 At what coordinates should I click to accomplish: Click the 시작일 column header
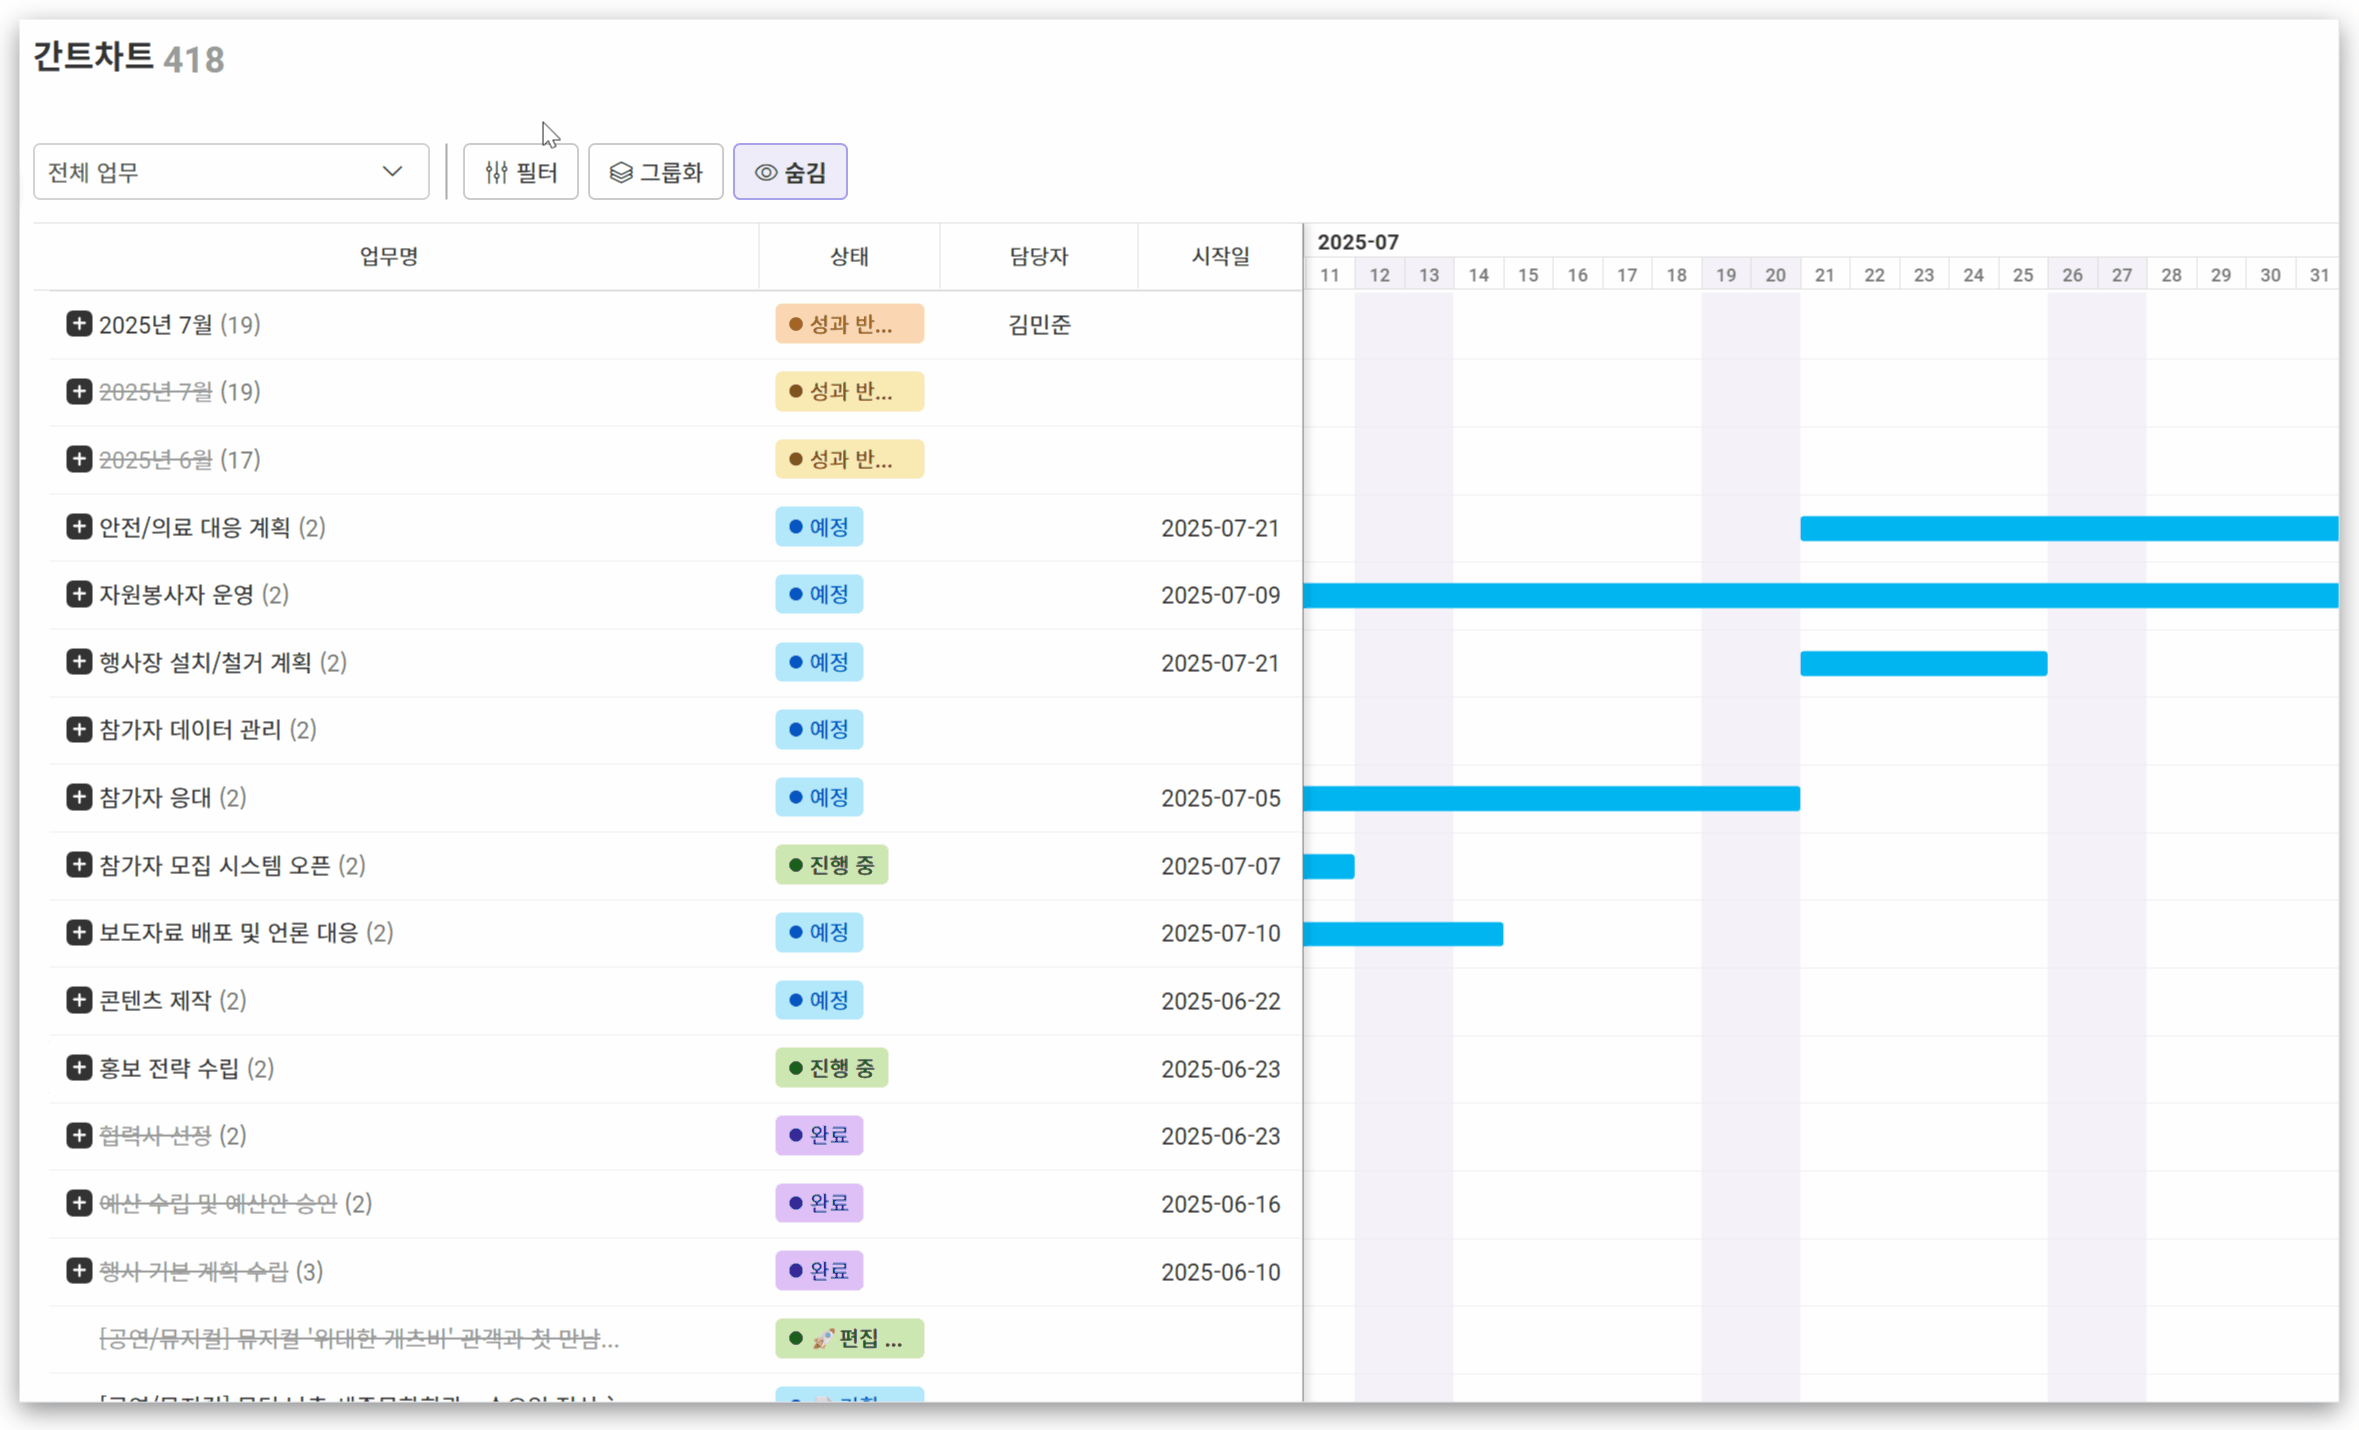click(1220, 257)
